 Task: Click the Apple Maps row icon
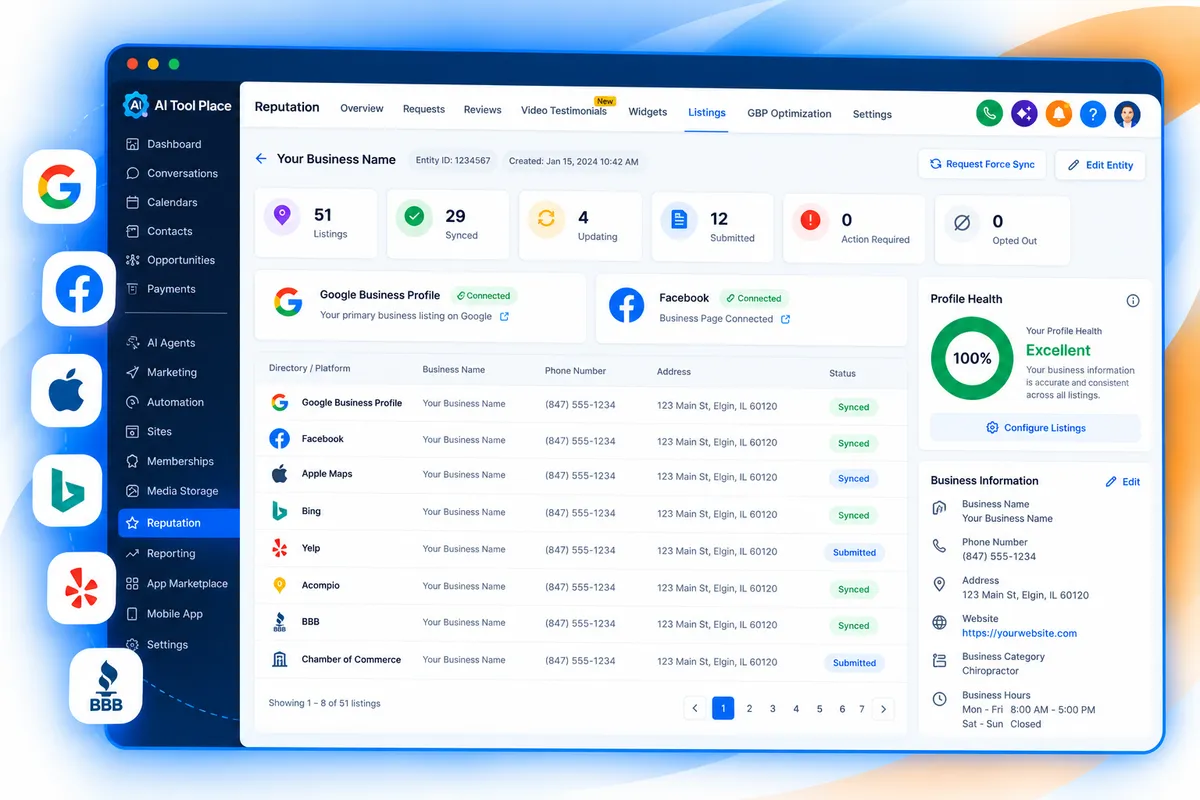pyautogui.click(x=280, y=474)
